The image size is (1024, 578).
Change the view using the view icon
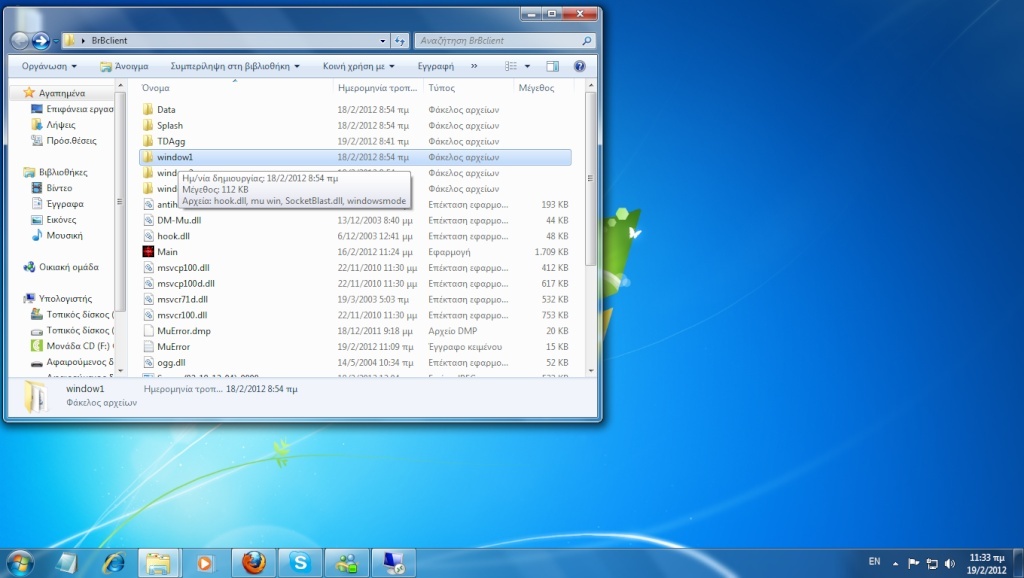tap(511, 66)
